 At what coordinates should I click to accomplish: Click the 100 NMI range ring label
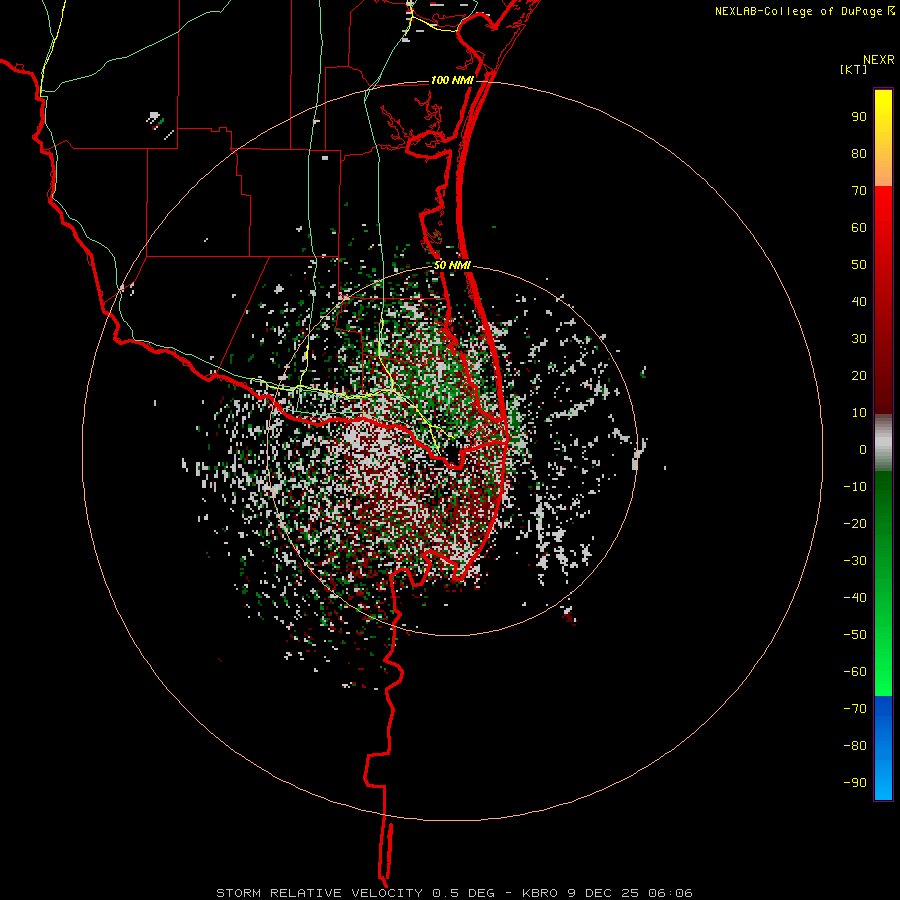[x=452, y=80]
